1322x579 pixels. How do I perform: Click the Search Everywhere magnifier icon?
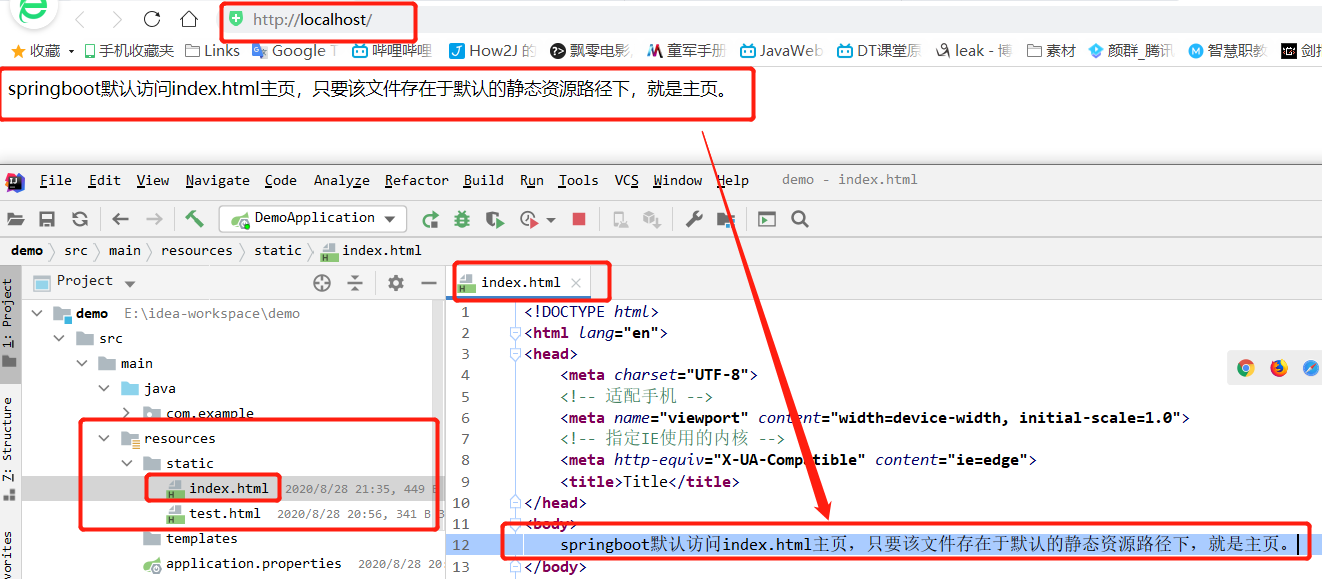tap(800, 219)
